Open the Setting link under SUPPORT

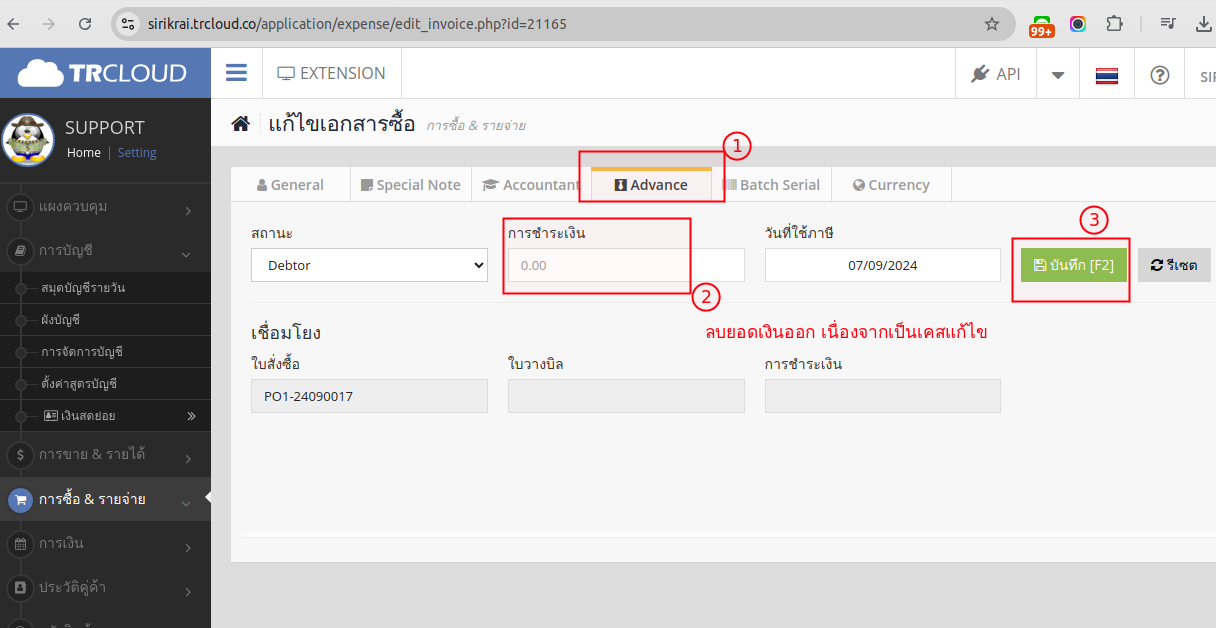137,153
